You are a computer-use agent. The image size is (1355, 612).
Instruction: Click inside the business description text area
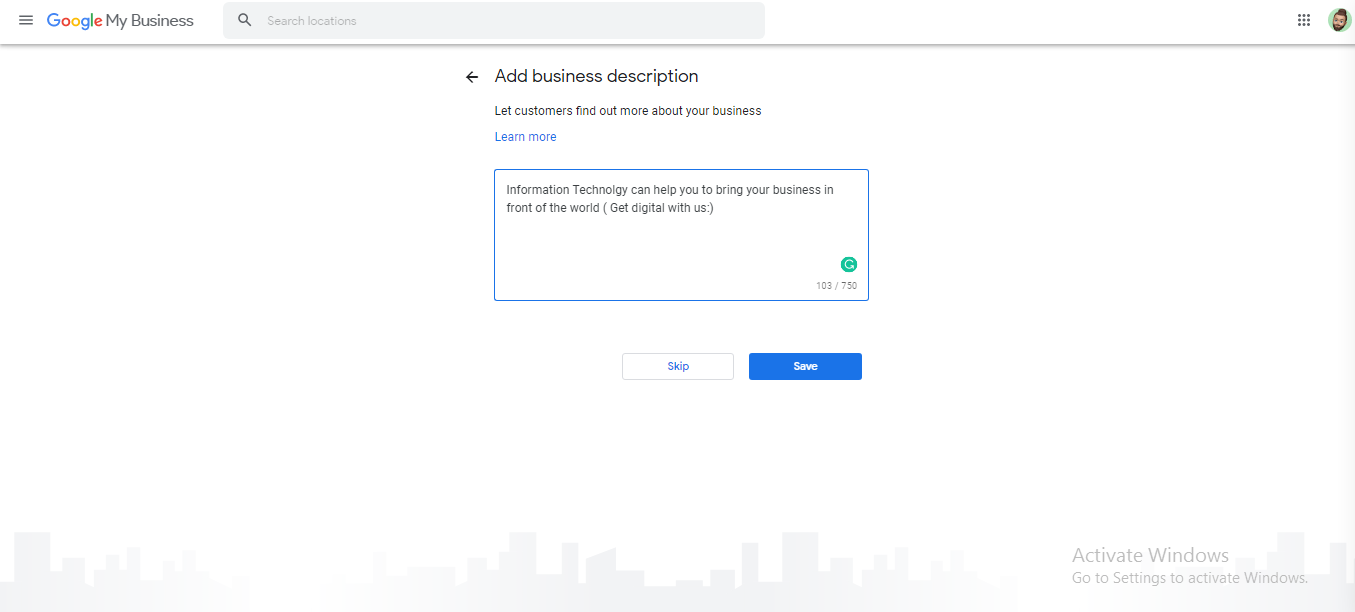click(x=680, y=245)
